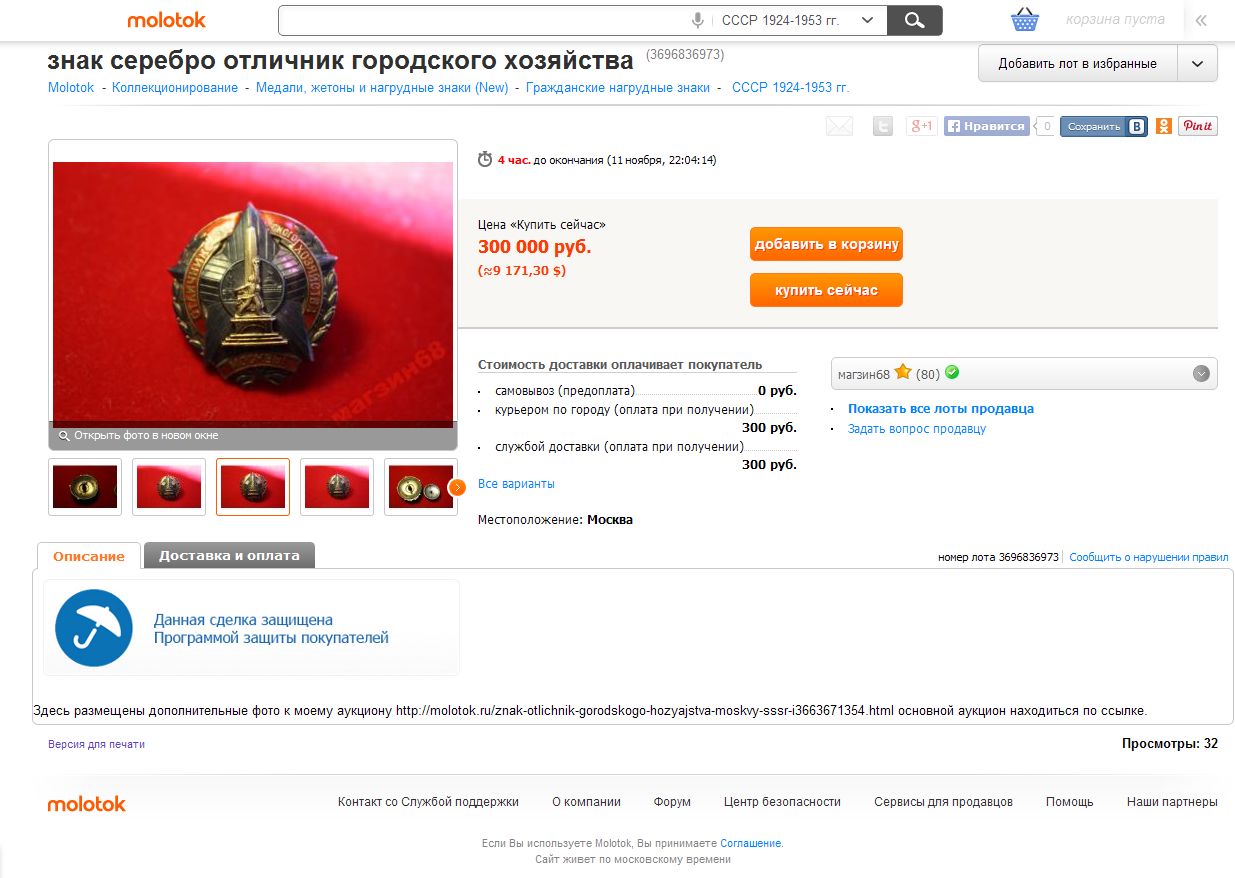Viewport: 1235px width, 878px height.
Task: Open the shopping basket icon
Action: pyautogui.click(x=1025, y=19)
